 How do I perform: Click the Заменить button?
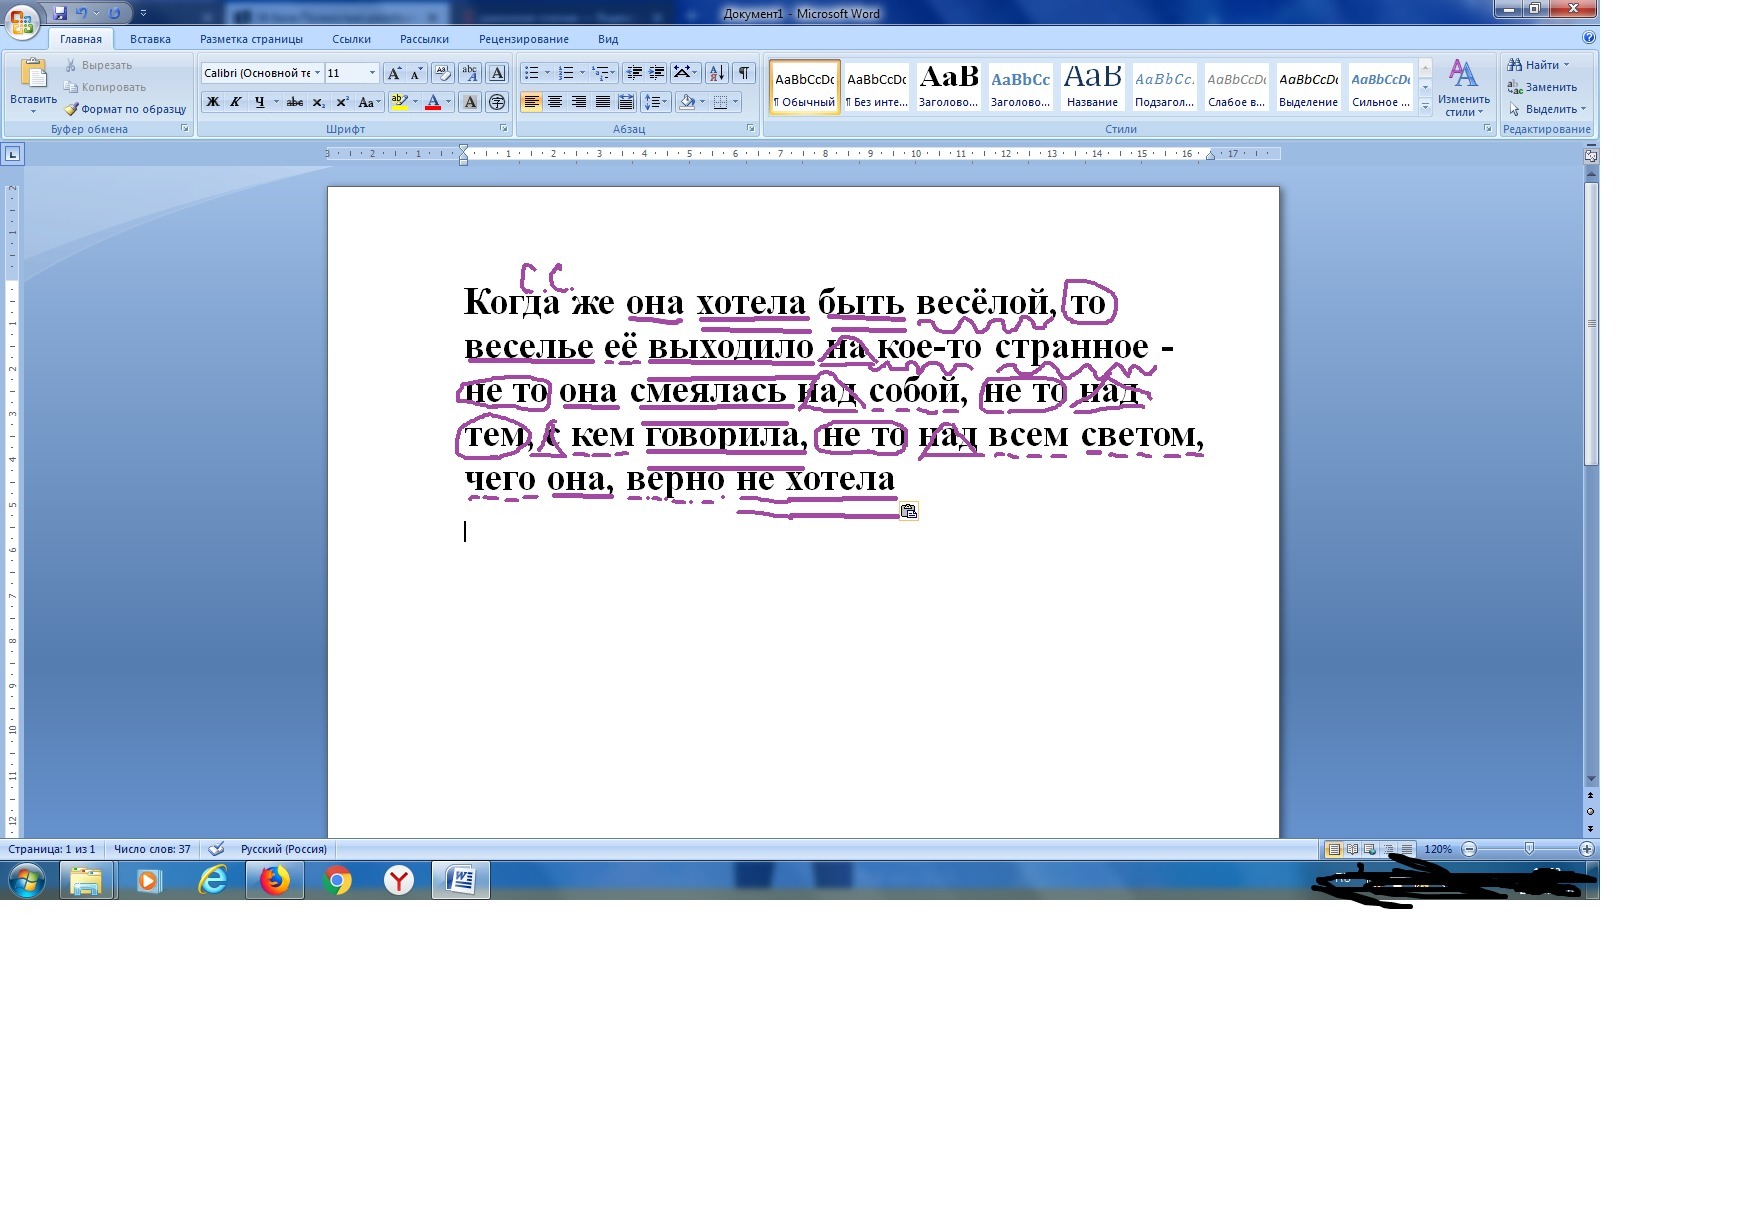(1541, 87)
